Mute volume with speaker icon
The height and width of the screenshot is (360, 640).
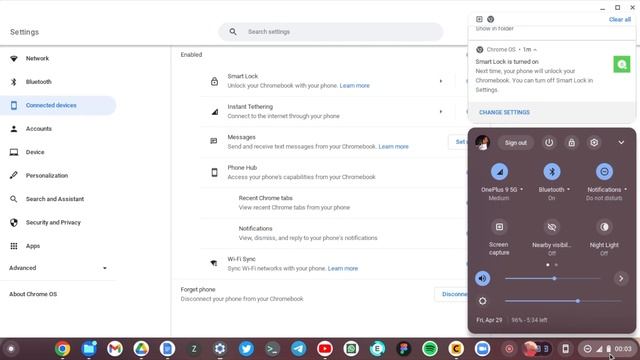click(x=482, y=278)
